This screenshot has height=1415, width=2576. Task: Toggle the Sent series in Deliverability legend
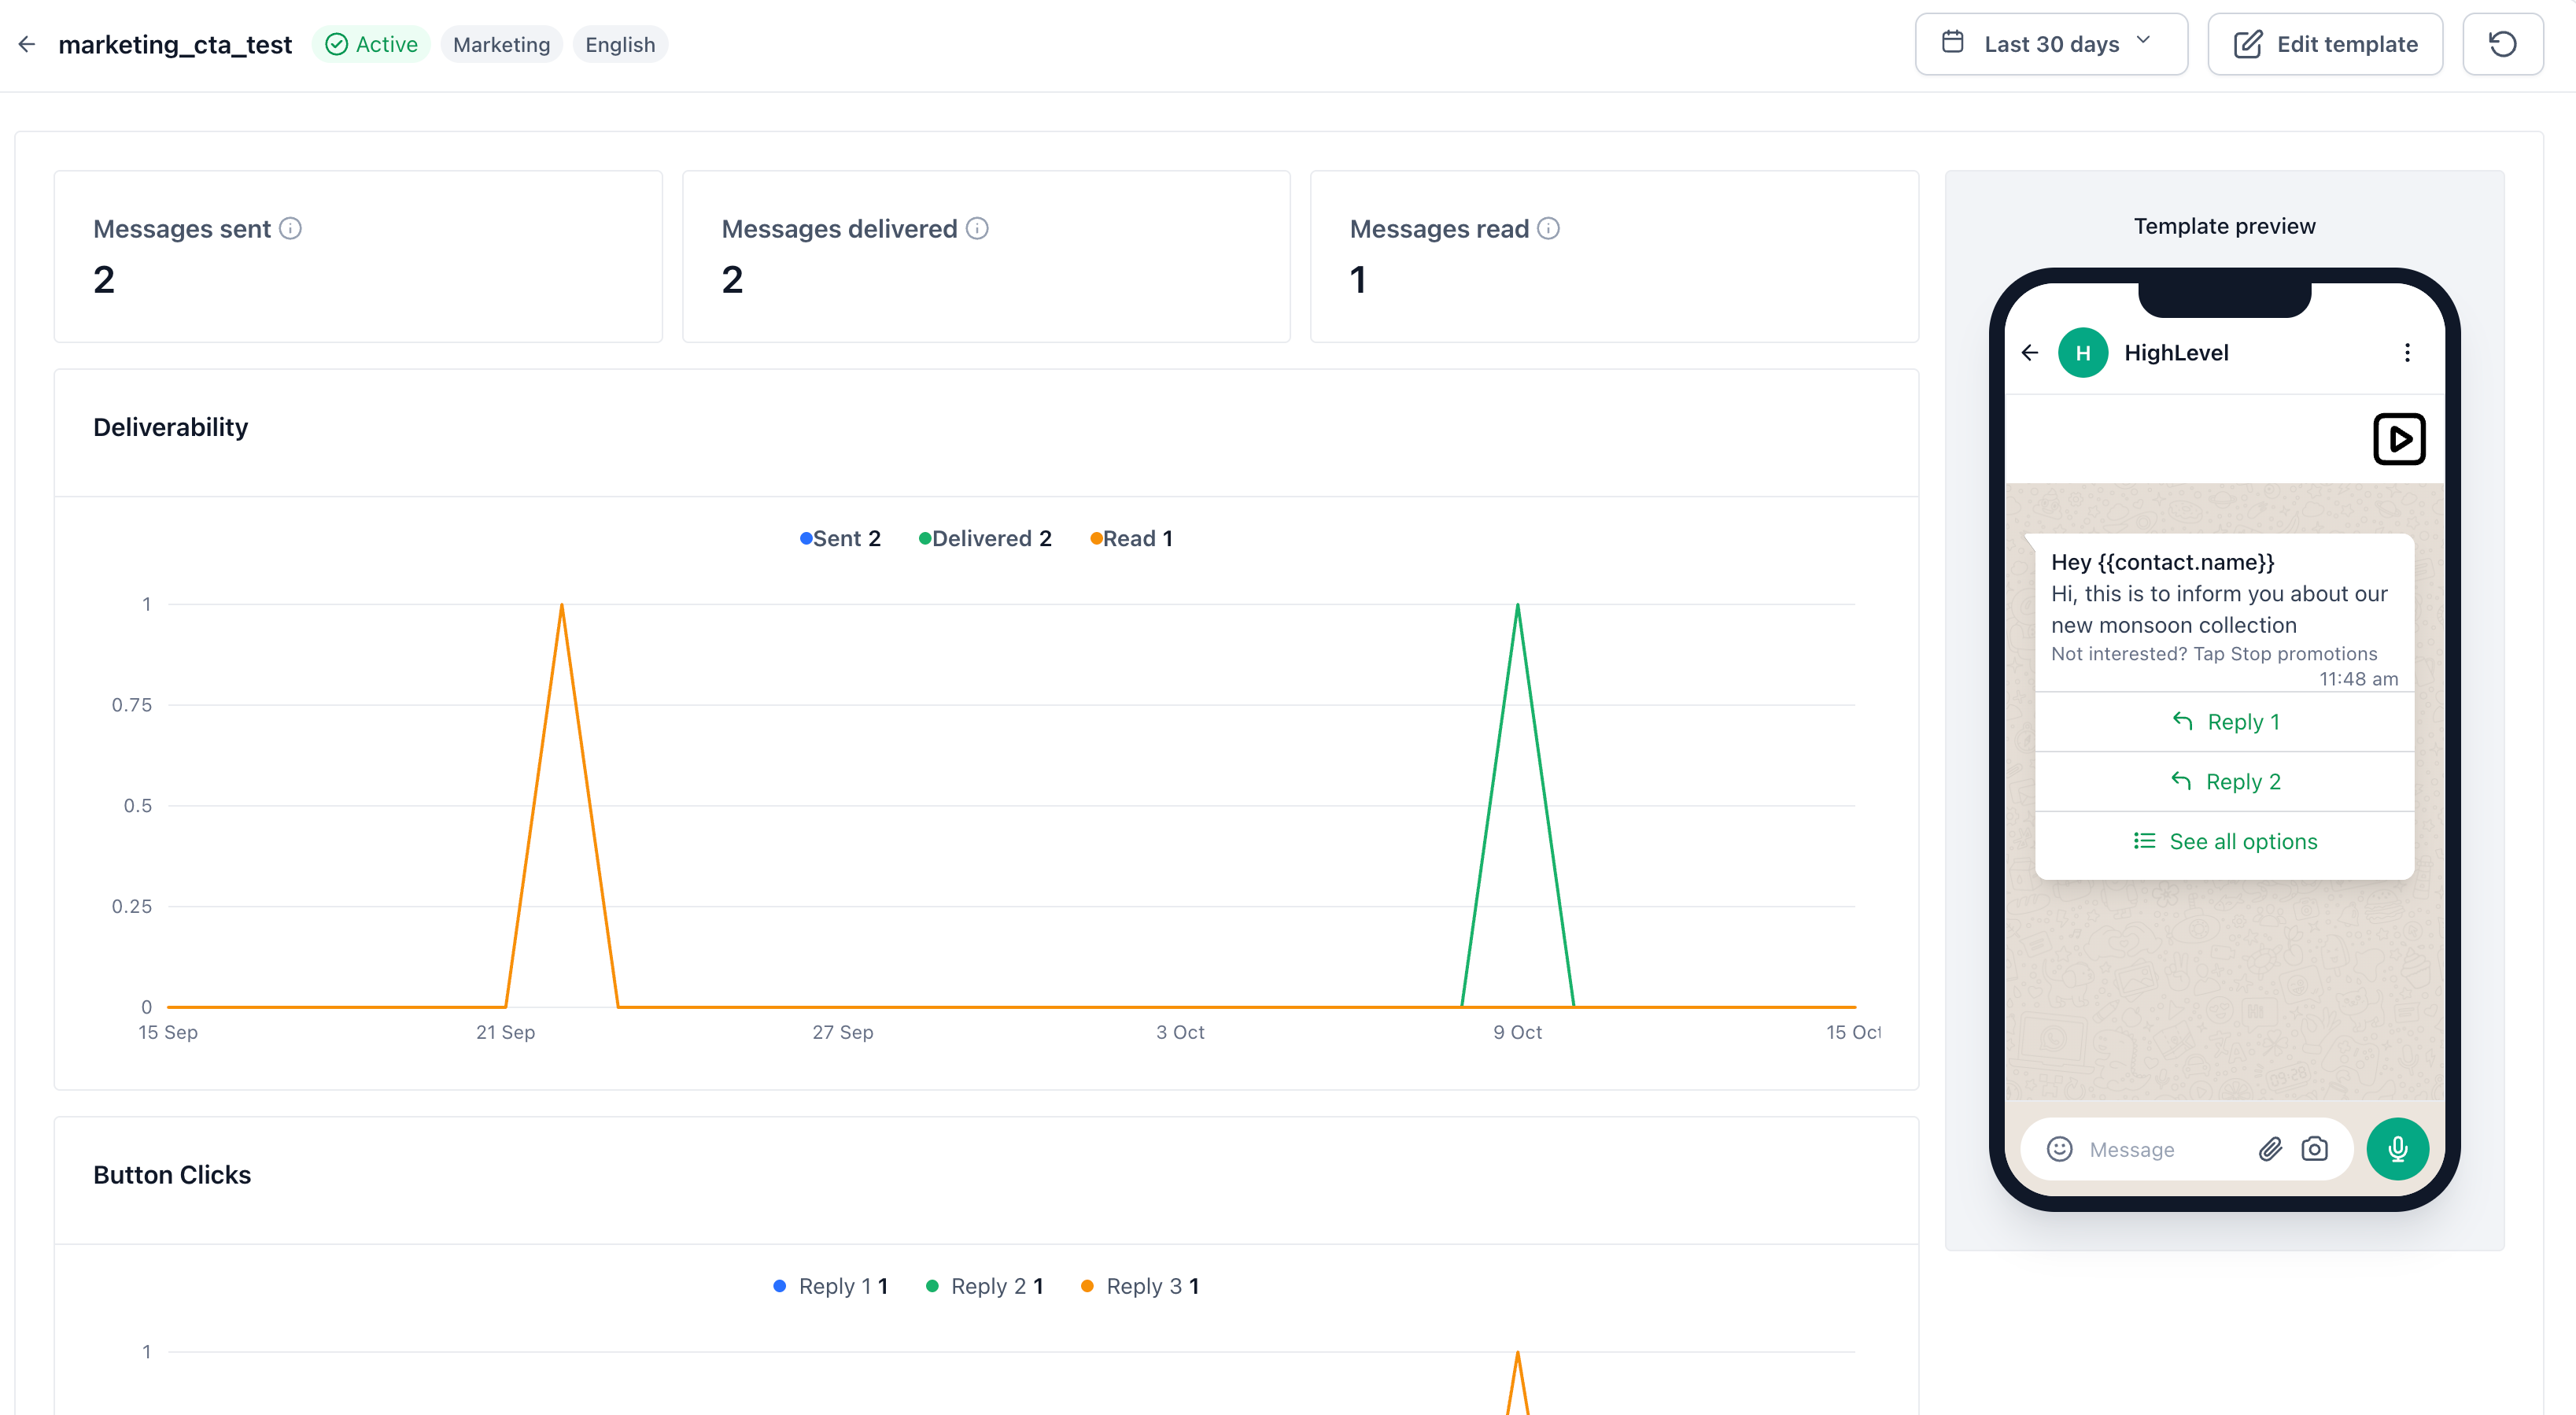coord(840,539)
